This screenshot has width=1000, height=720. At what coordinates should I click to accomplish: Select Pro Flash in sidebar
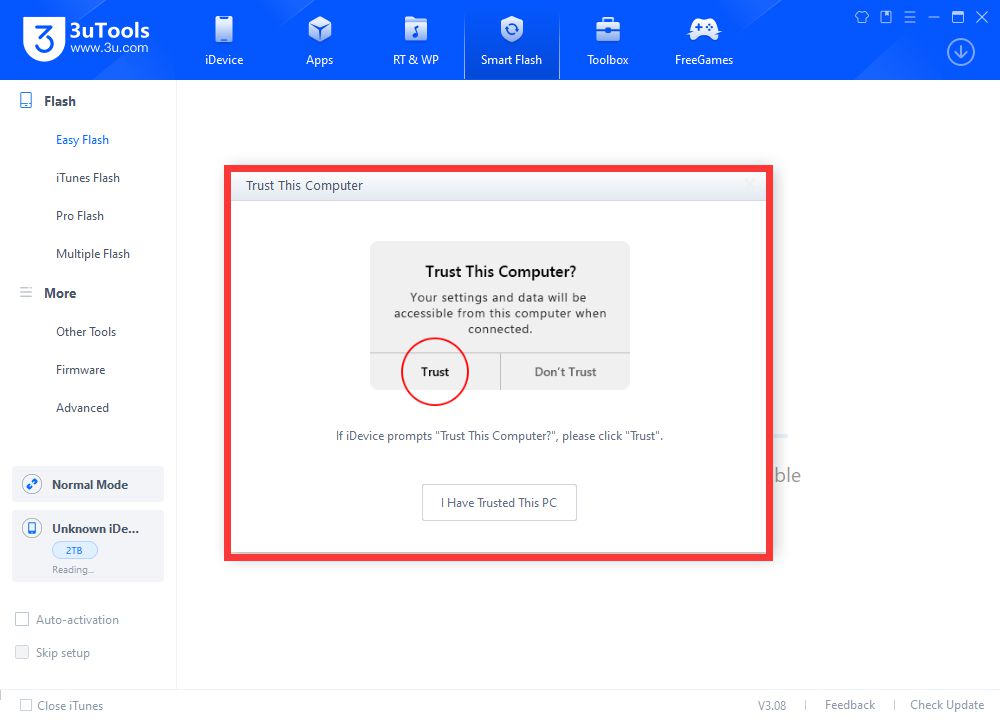80,216
